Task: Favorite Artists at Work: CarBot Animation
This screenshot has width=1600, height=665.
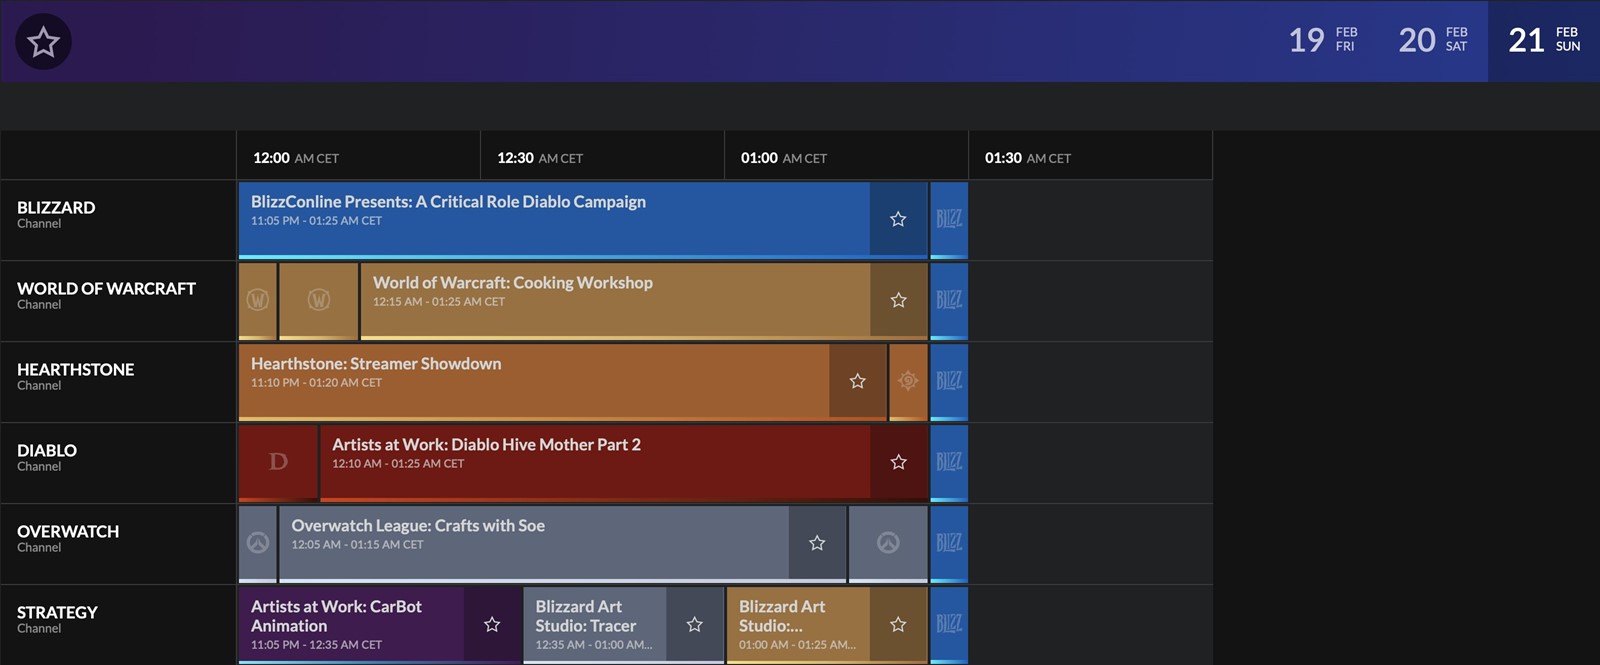Action: pos(492,624)
